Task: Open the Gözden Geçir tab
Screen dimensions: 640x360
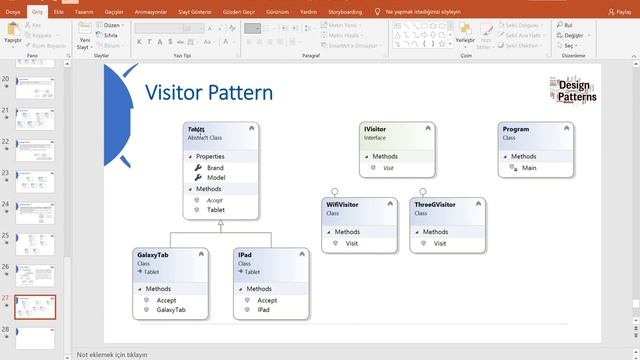Action: [239, 12]
